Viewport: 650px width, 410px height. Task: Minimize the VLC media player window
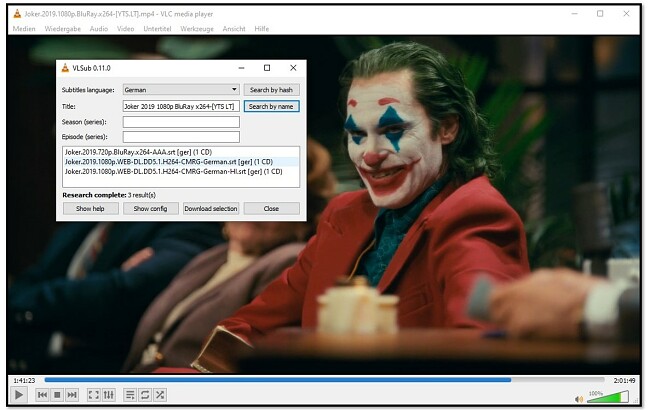click(x=575, y=14)
